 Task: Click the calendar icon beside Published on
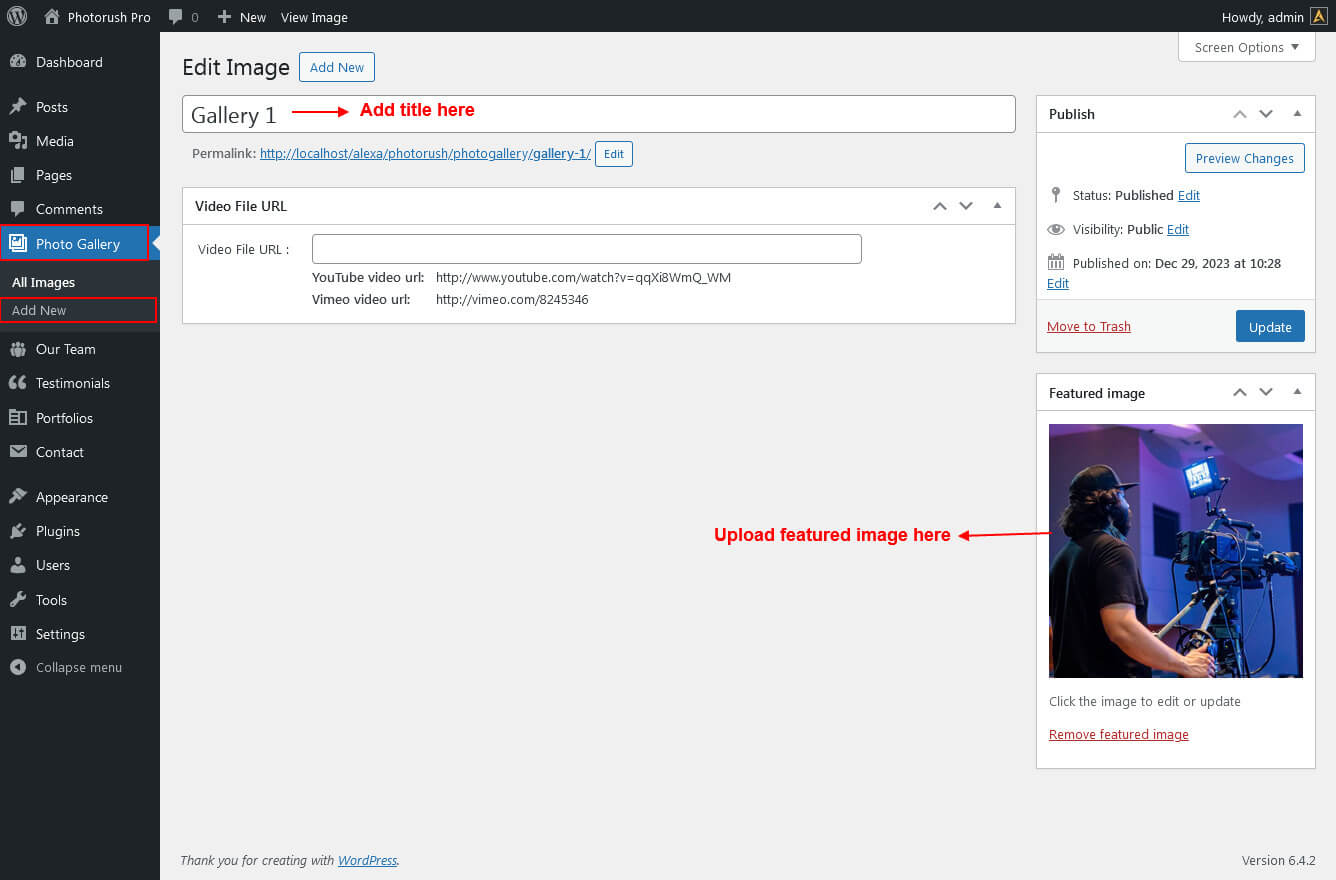click(x=1056, y=263)
